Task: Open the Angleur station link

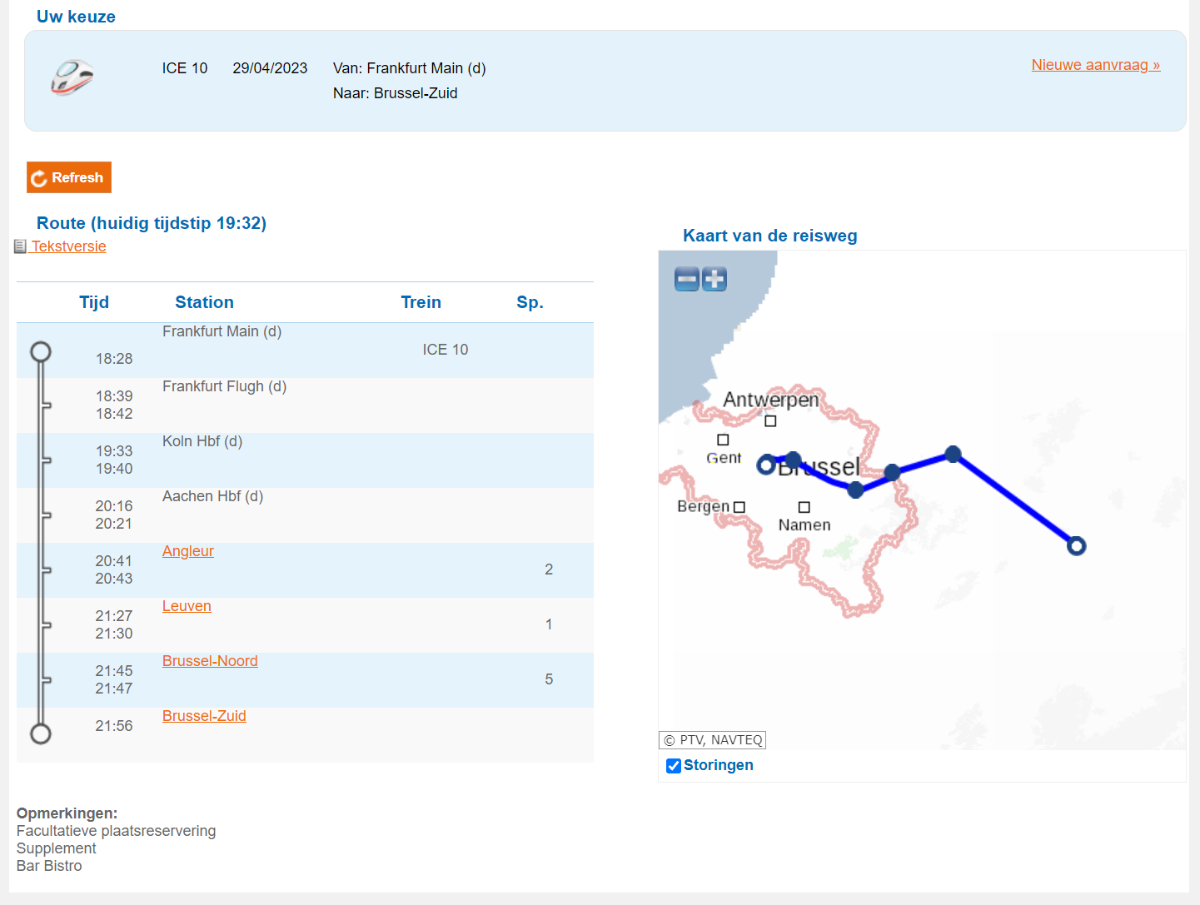Action: point(188,551)
